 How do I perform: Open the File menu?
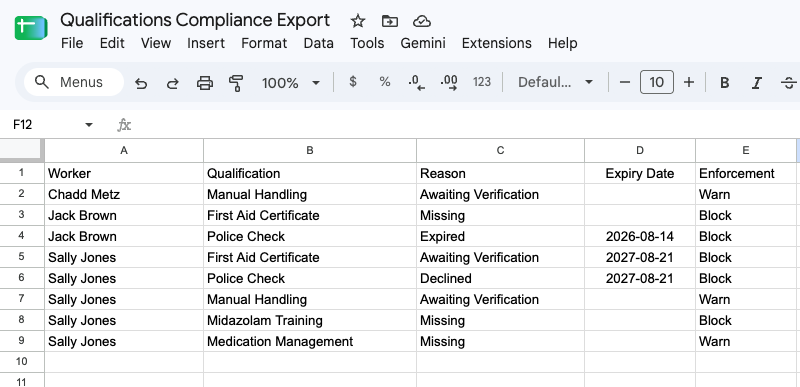click(x=72, y=43)
